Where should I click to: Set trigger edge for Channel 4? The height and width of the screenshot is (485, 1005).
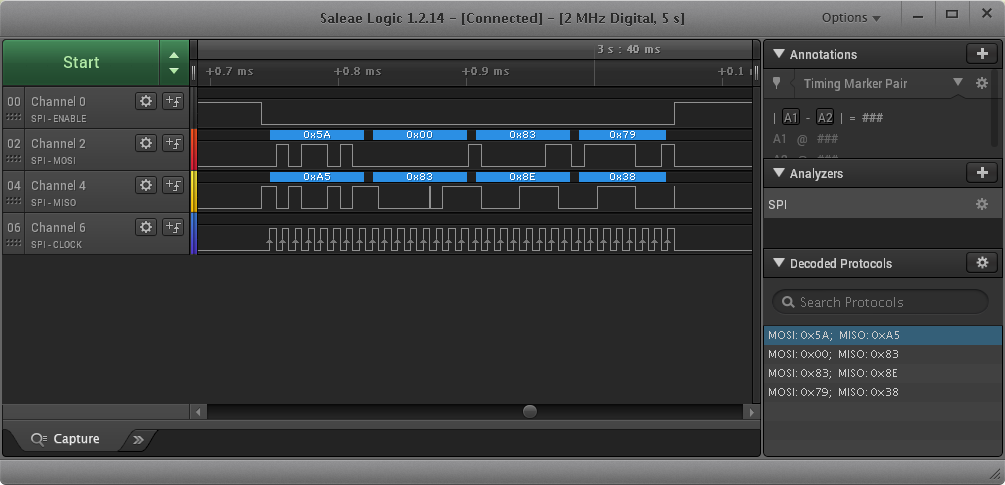click(173, 185)
